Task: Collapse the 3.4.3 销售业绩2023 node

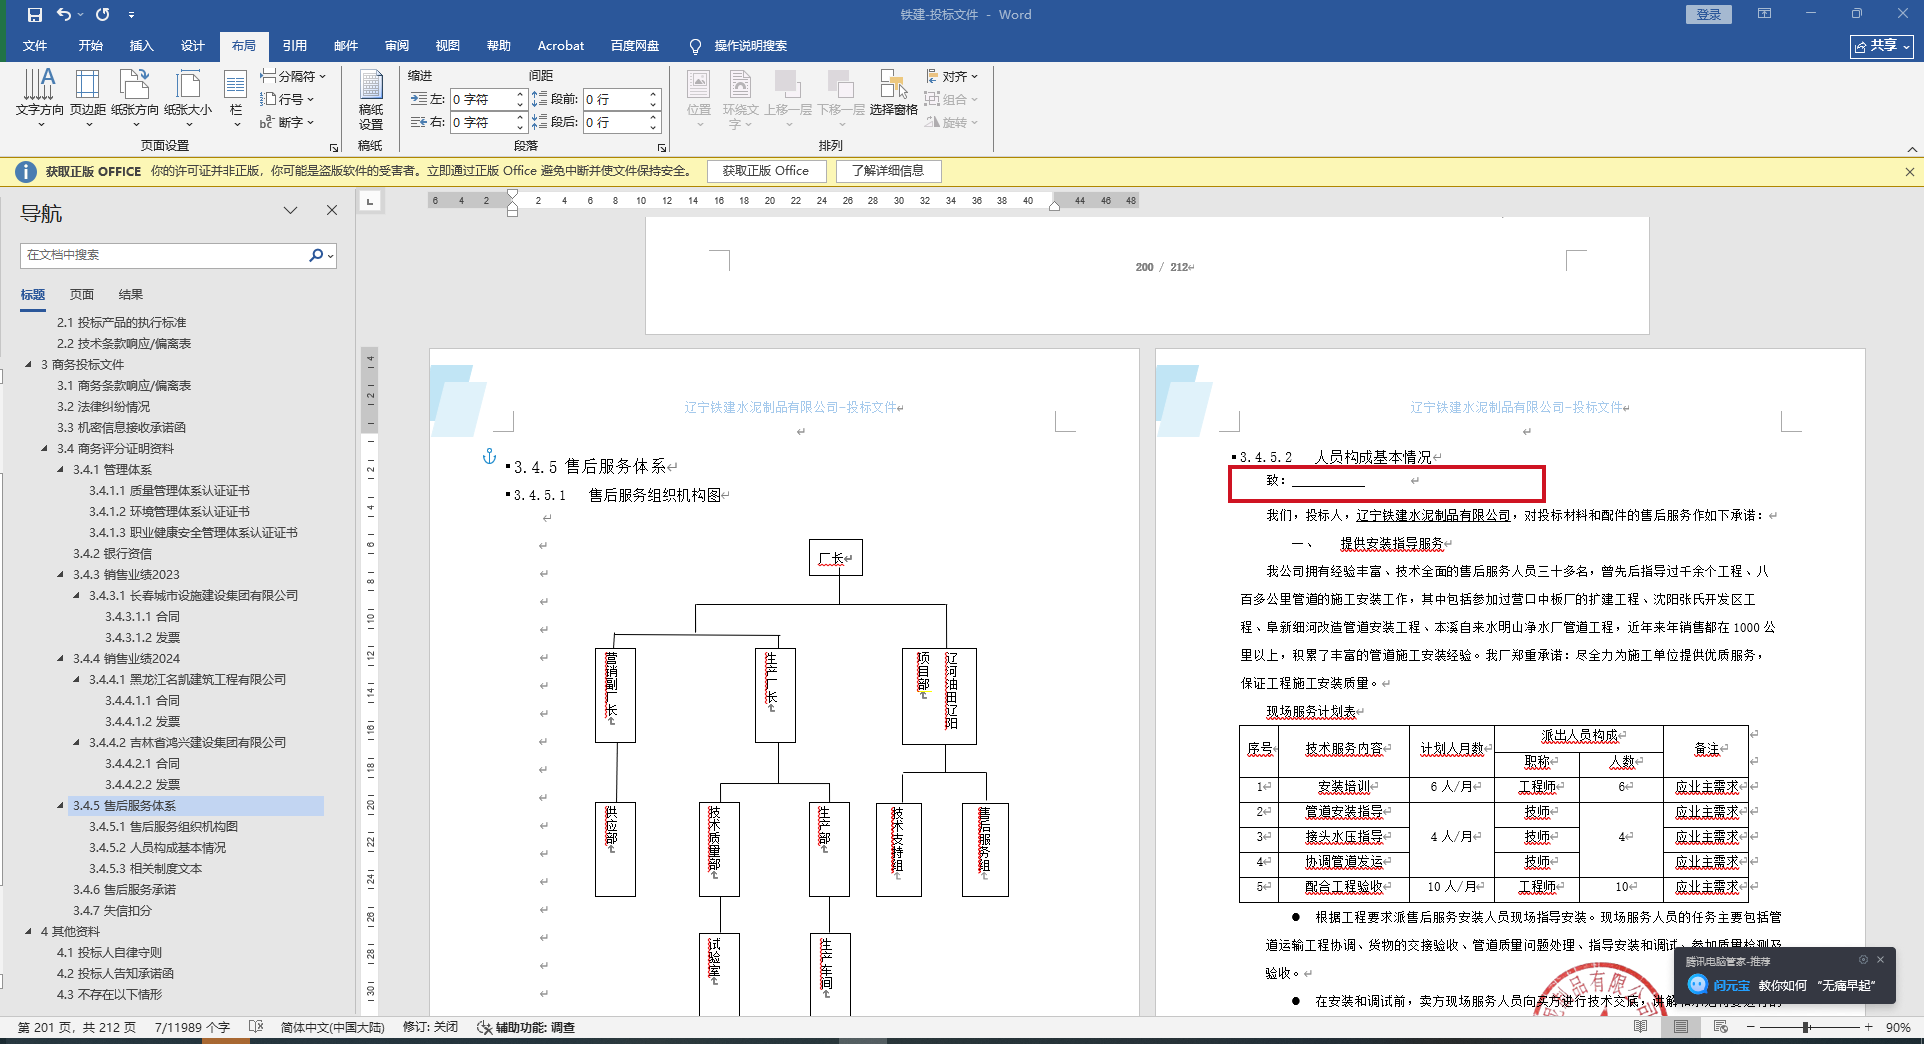Action: 60,575
